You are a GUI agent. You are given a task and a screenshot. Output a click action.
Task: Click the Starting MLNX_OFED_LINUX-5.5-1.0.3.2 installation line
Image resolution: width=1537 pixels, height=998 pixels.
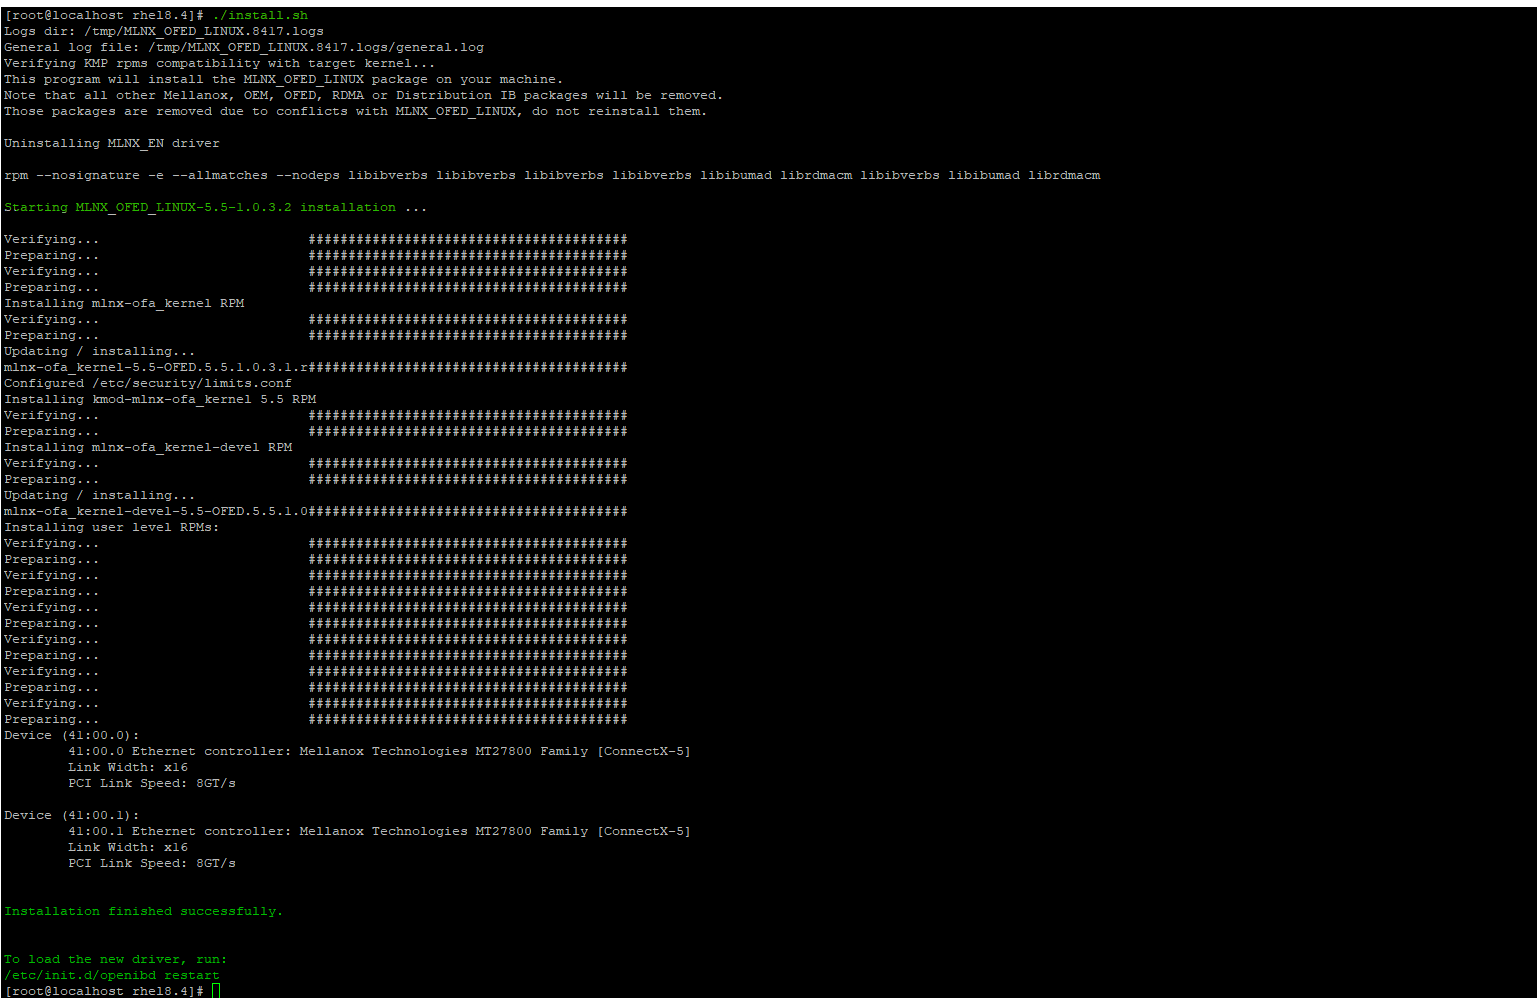(215, 206)
